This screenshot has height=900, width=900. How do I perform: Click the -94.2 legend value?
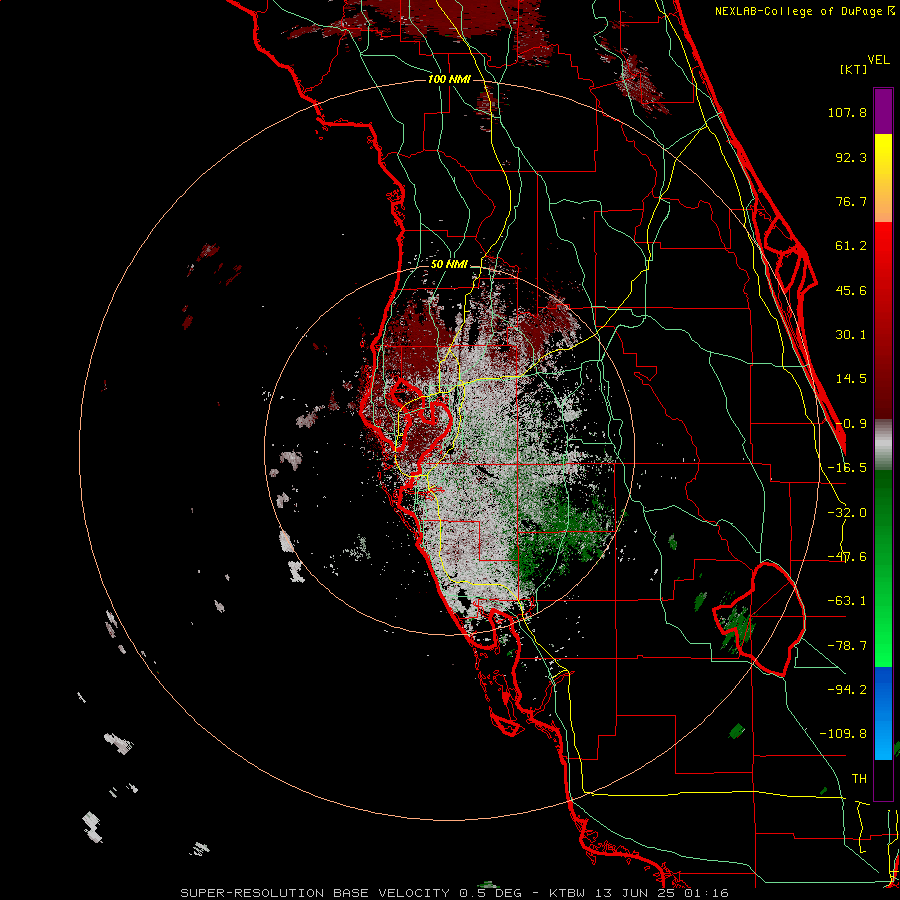point(847,690)
